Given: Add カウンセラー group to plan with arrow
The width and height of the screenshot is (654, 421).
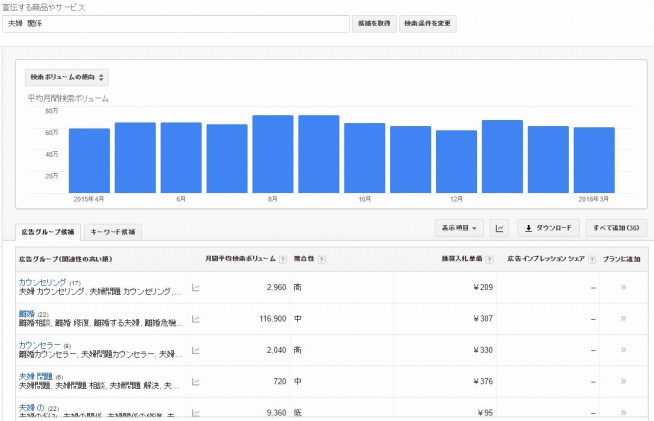Looking at the screenshot, I should pos(624,348).
